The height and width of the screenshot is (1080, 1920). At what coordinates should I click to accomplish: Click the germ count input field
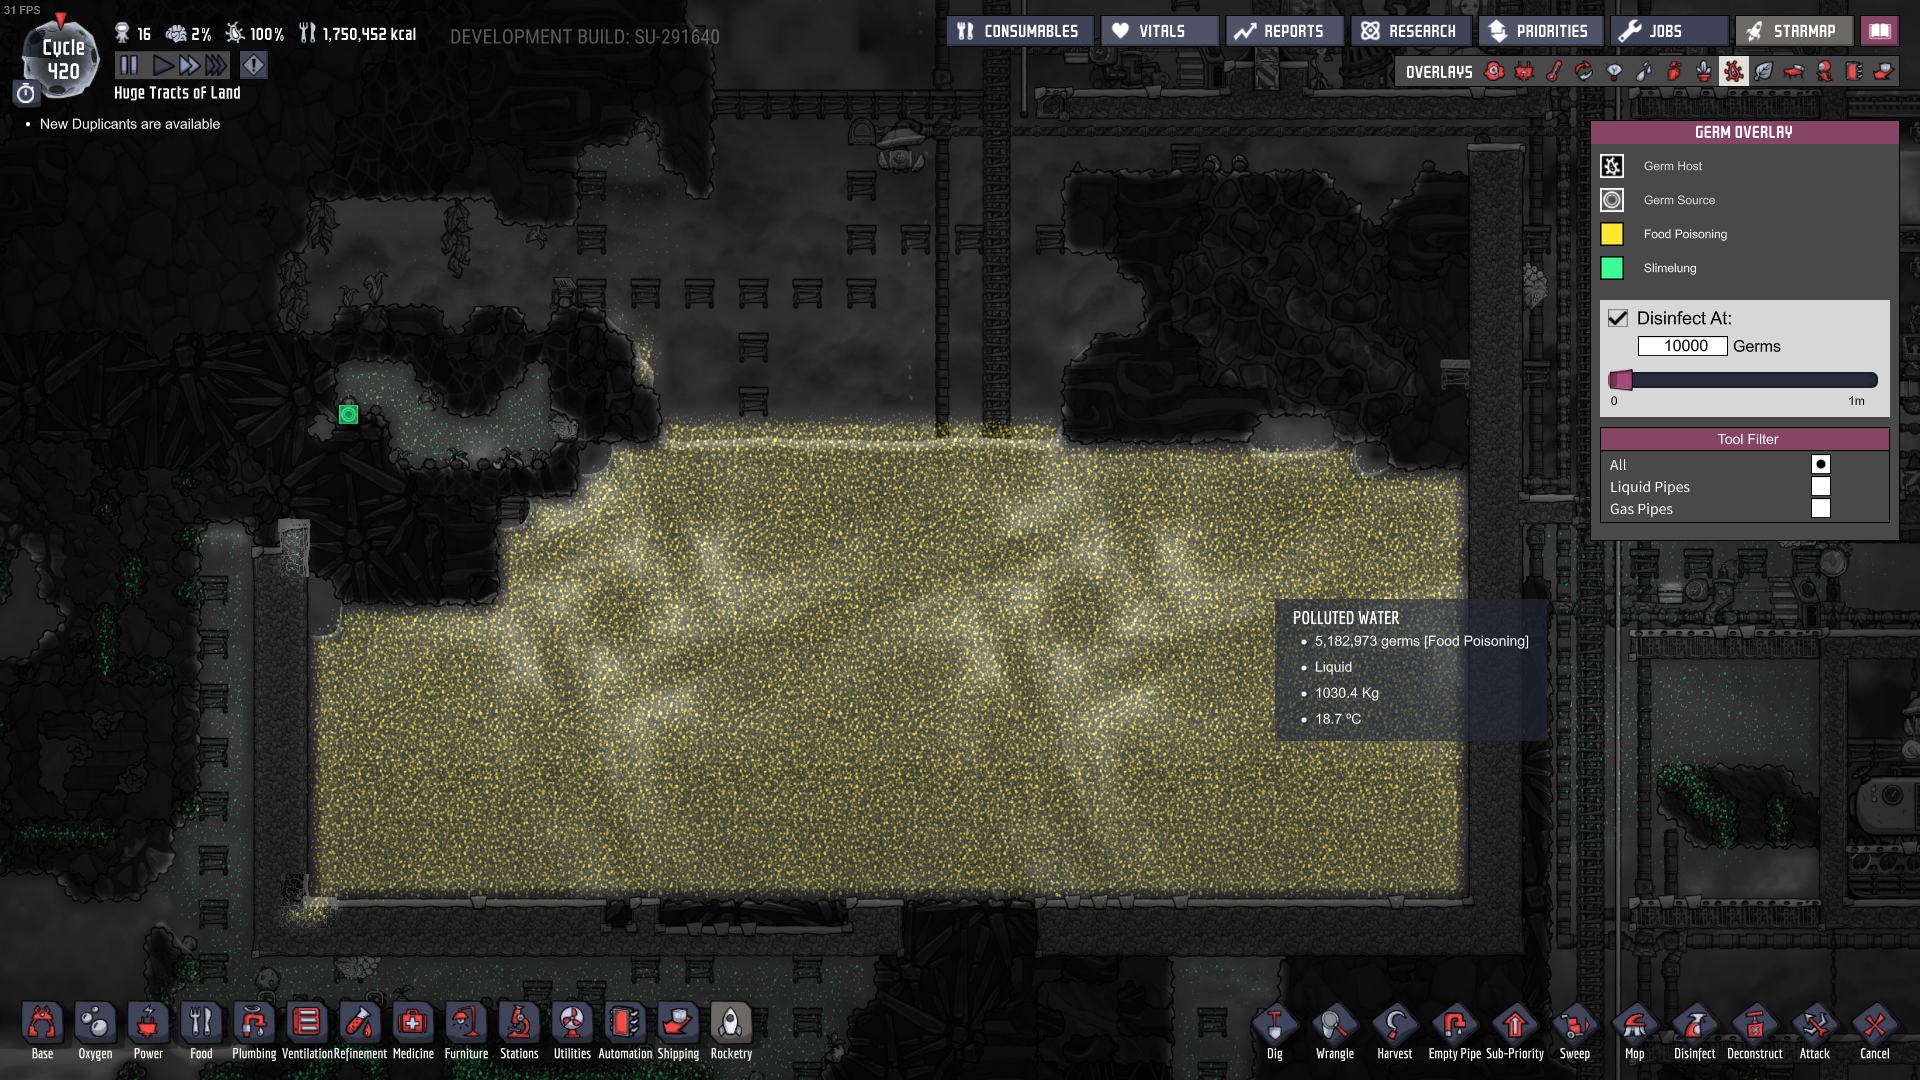coord(1682,346)
